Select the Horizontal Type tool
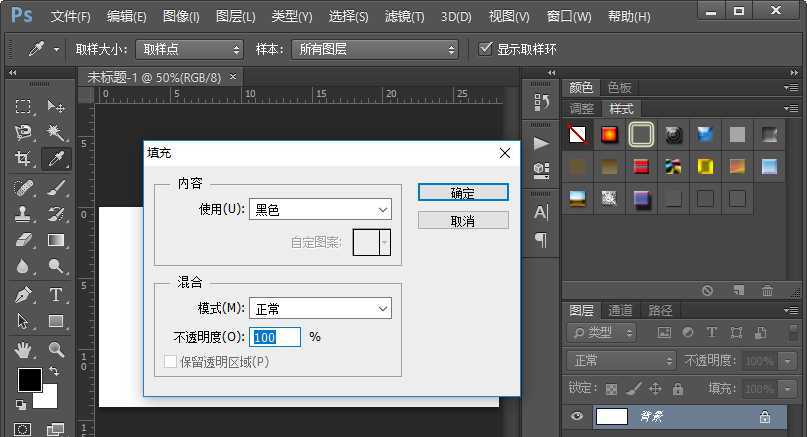 pyautogui.click(x=56, y=295)
